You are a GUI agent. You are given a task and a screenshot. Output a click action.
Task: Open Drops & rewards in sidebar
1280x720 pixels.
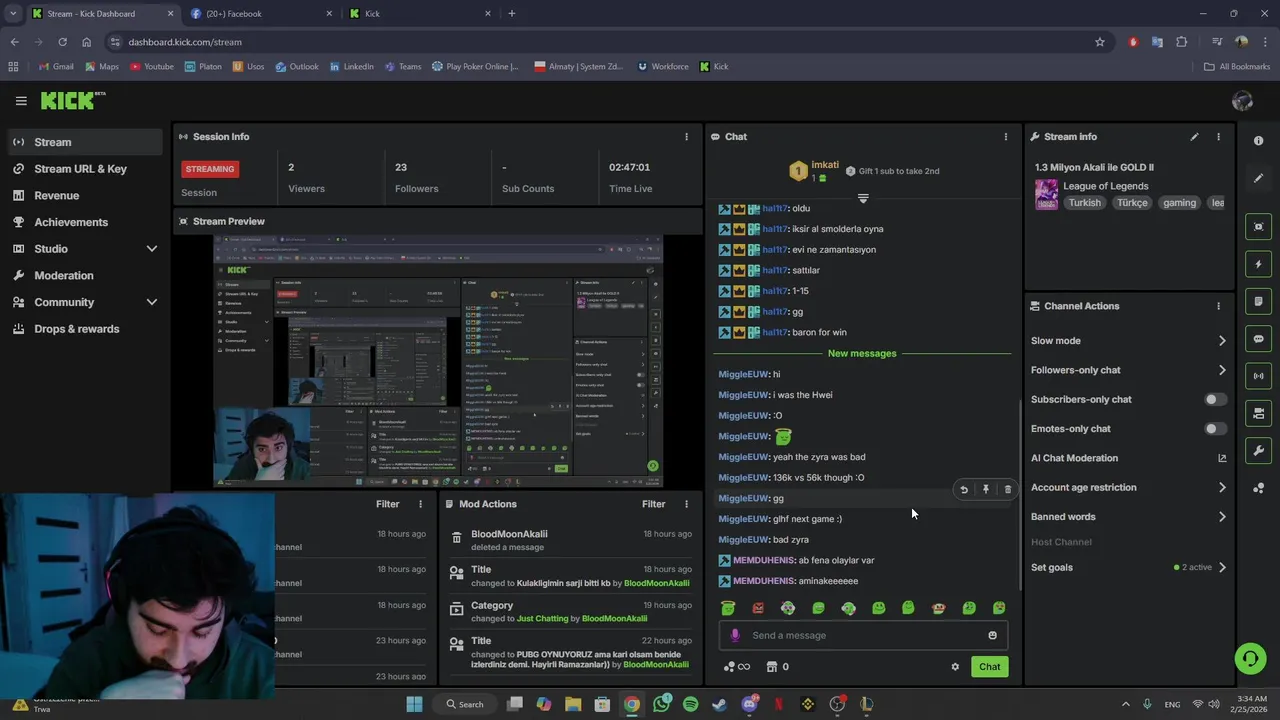click(85, 329)
